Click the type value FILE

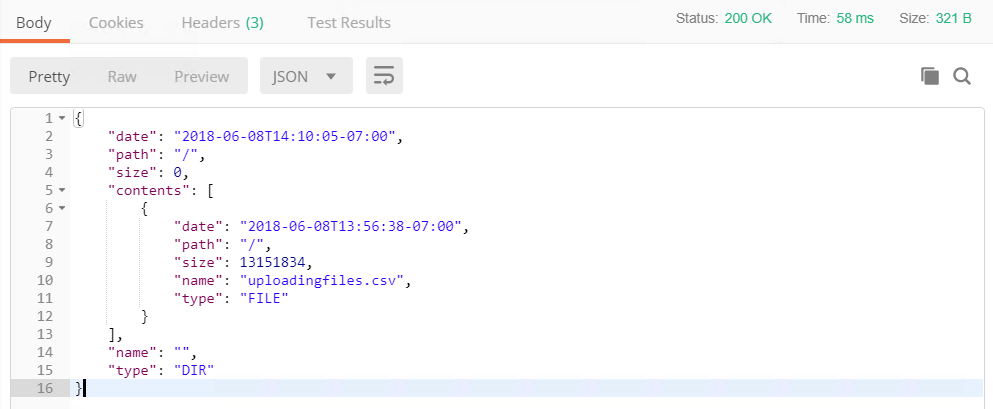(264, 298)
